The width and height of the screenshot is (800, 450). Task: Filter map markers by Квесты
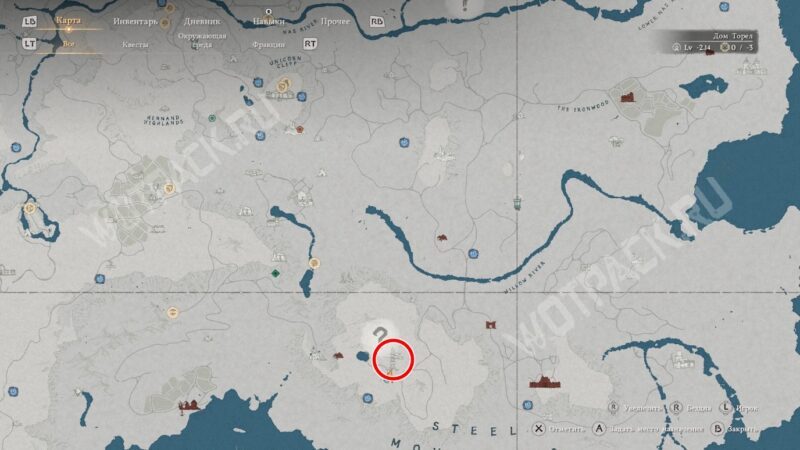point(136,43)
